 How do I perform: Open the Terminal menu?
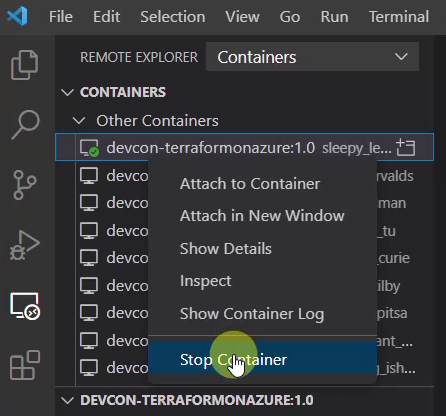point(399,17)
